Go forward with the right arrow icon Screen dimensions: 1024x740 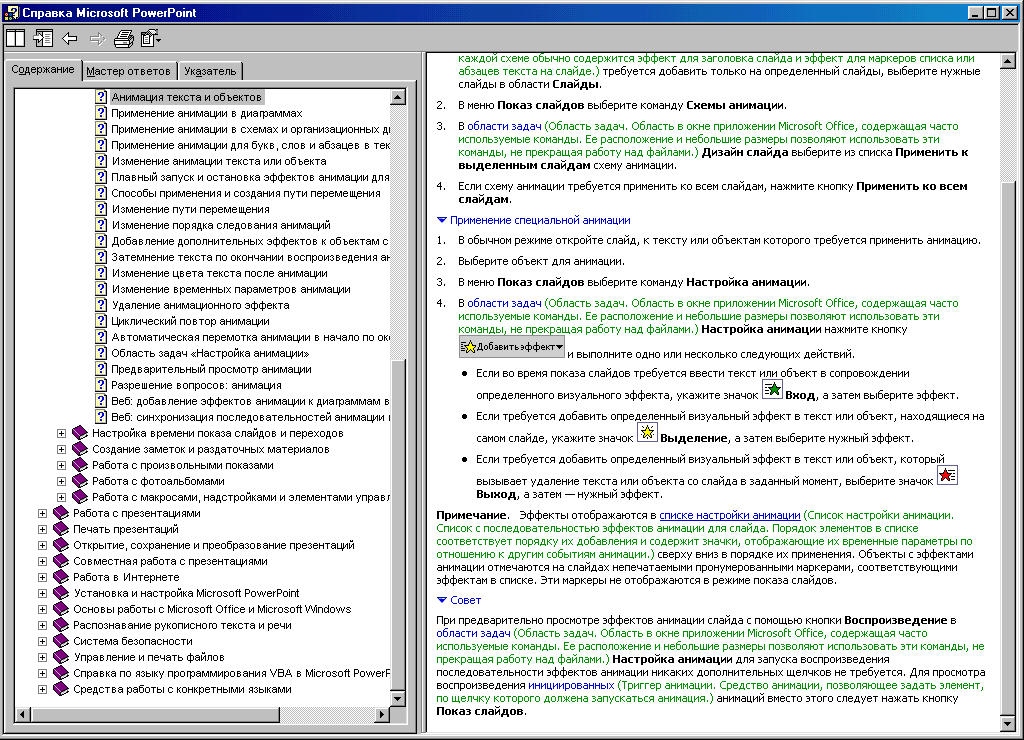tap(97, 39)
